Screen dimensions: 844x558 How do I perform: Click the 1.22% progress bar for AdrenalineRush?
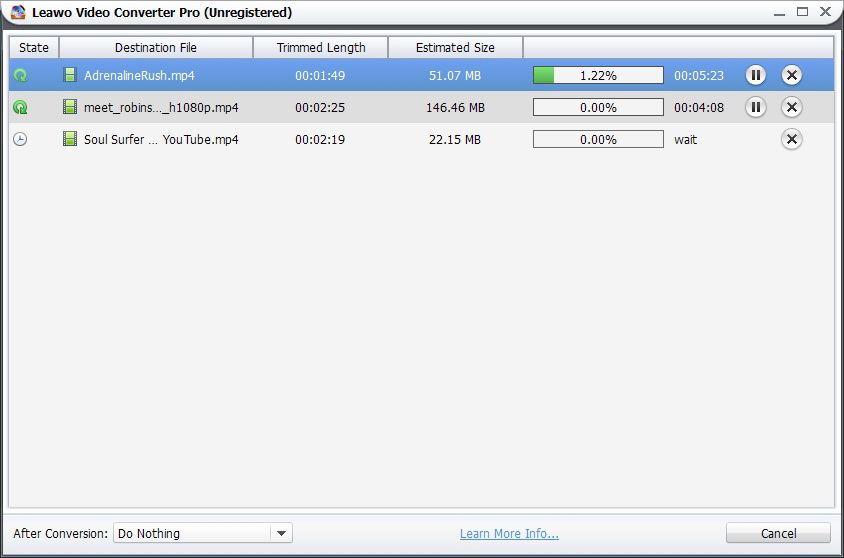coord(598,75)
